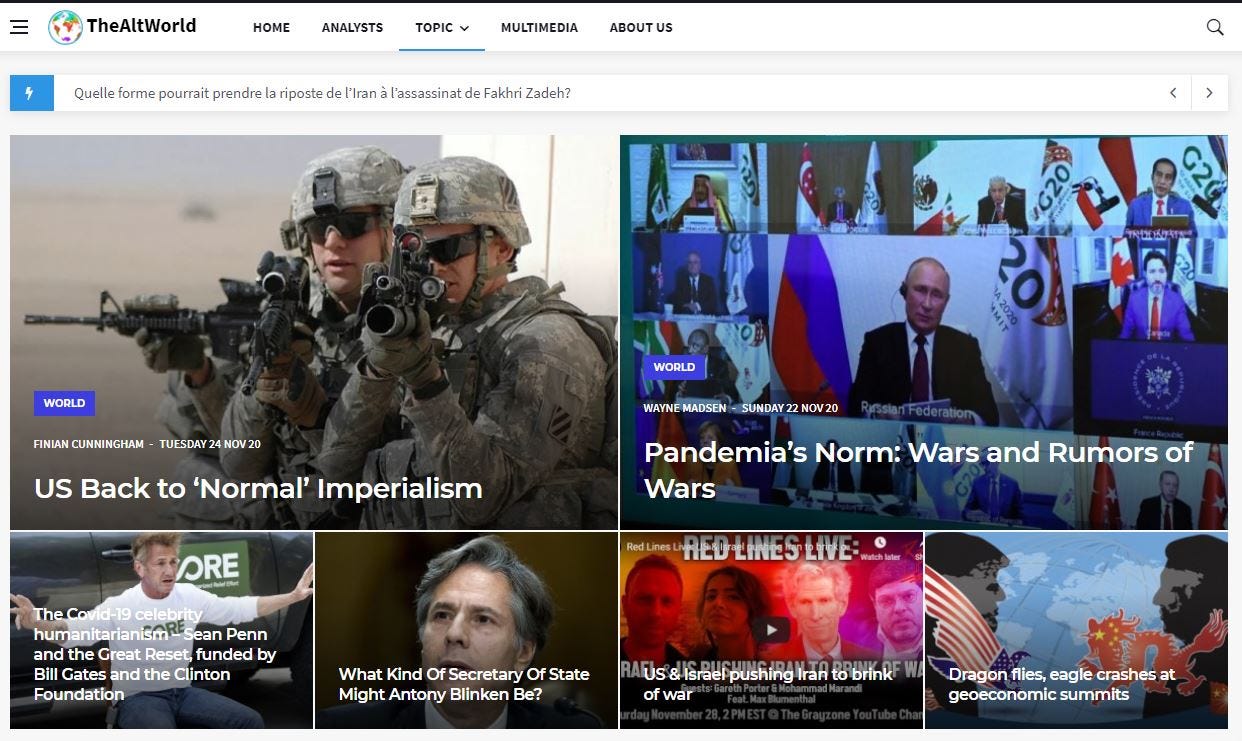Click the TheAltWorld globe logo
Screen dimensions: 1242x741
click(65, 27)
